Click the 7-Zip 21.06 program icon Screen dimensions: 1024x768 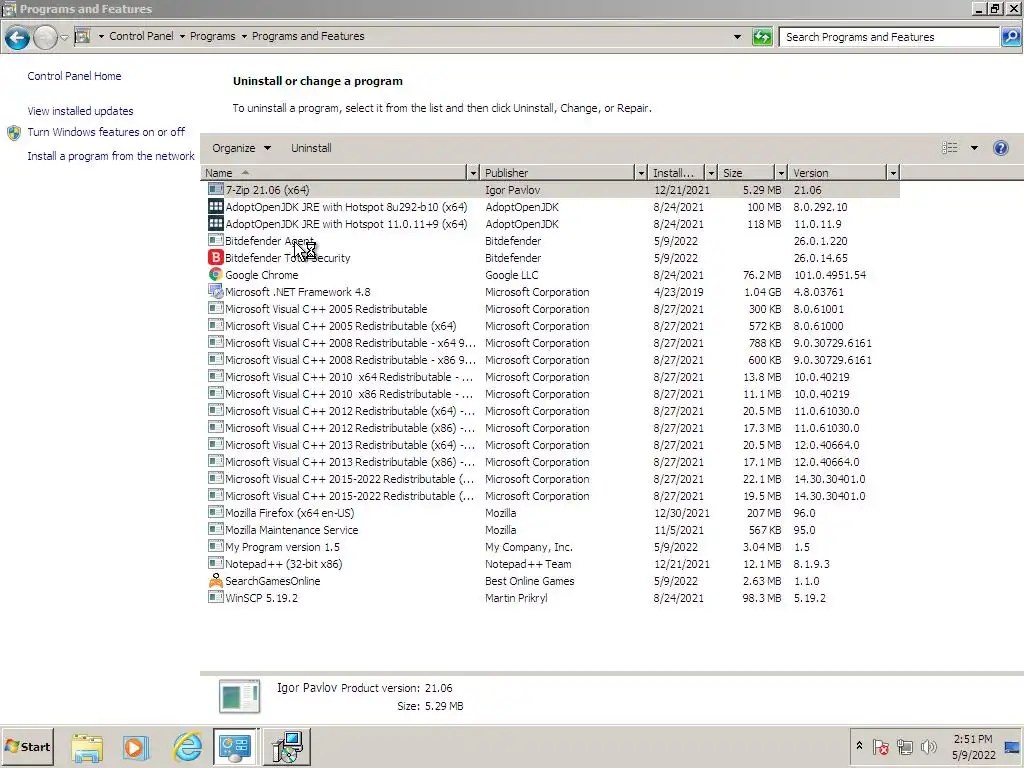[x=216, y=189]
